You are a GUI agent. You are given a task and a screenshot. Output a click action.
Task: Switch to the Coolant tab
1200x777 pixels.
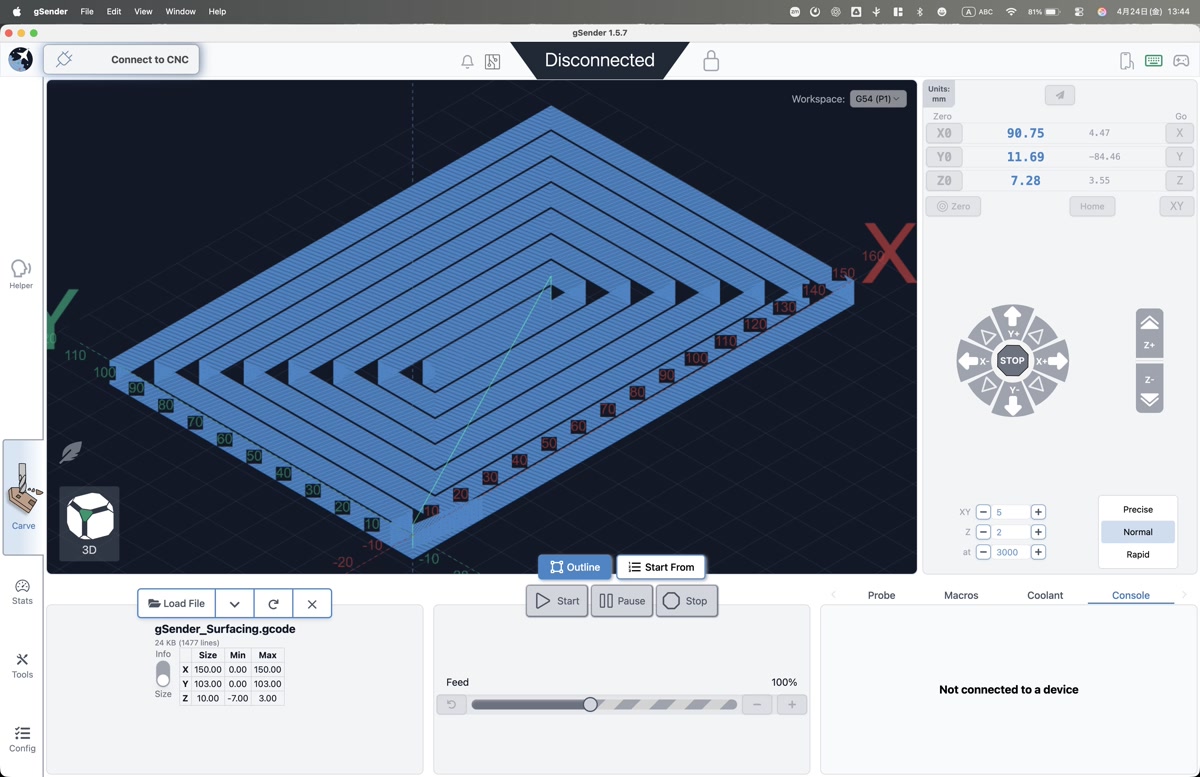click(1045, 595)
